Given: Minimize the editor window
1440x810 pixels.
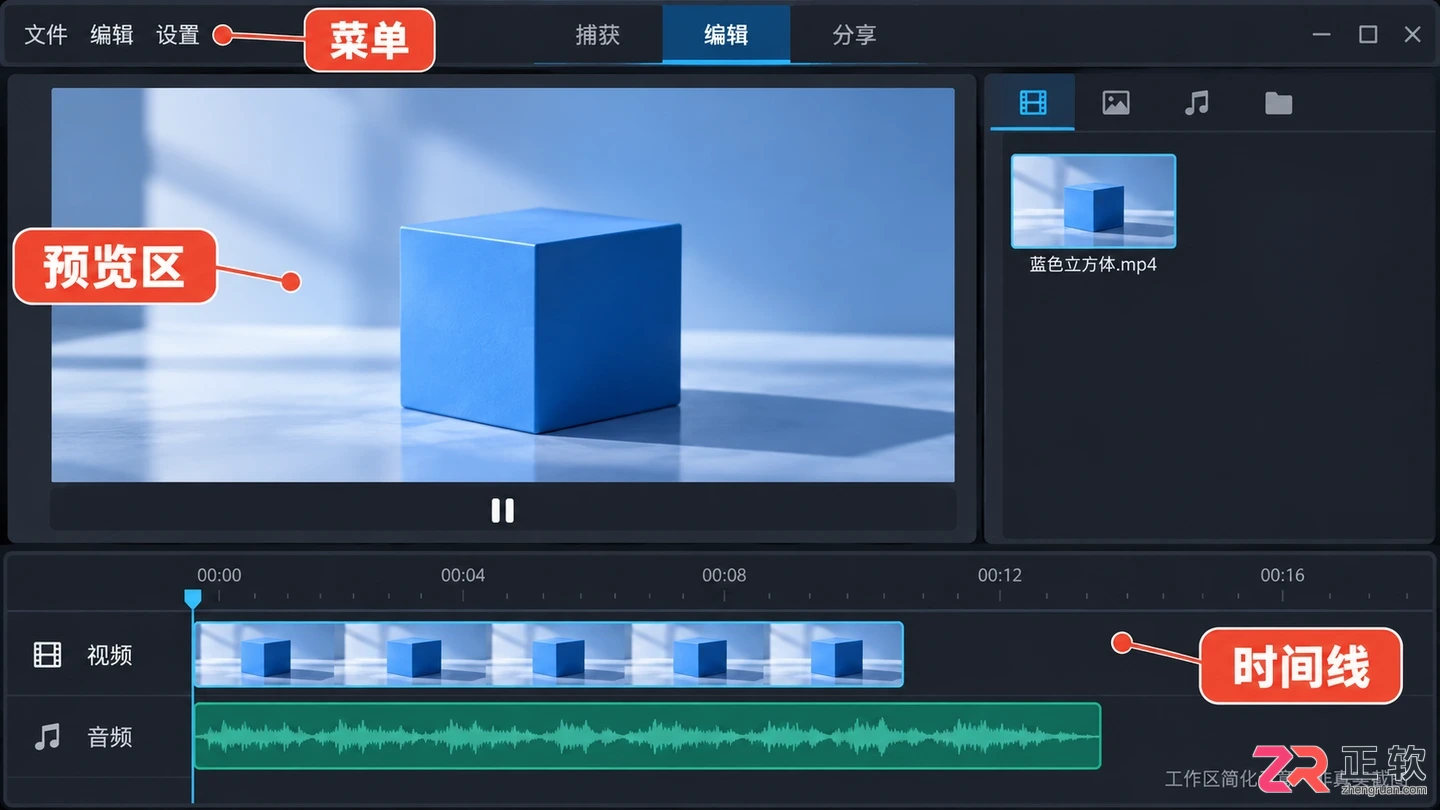Looking at the screenshot, I should click(1322, 35).
